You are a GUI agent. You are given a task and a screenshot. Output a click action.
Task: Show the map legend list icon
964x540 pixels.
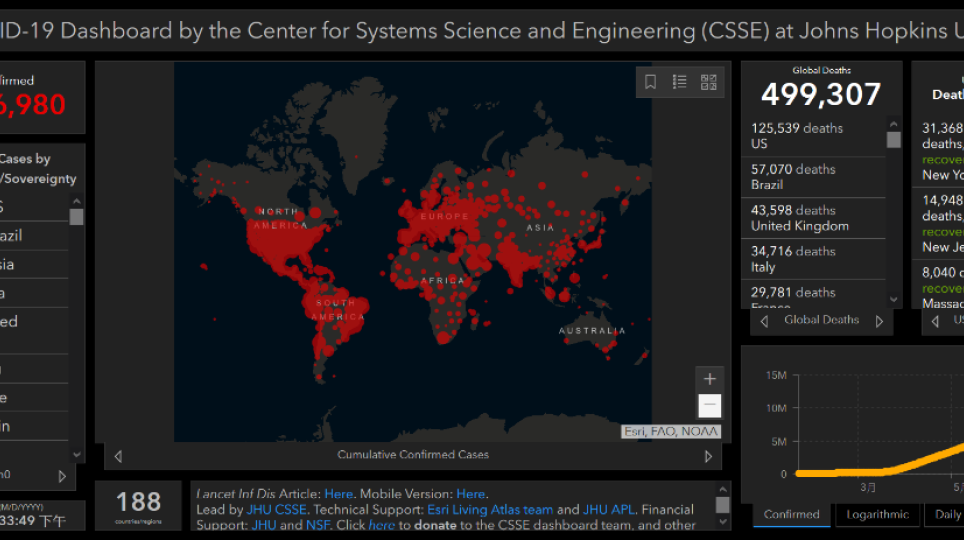(680, 82)
